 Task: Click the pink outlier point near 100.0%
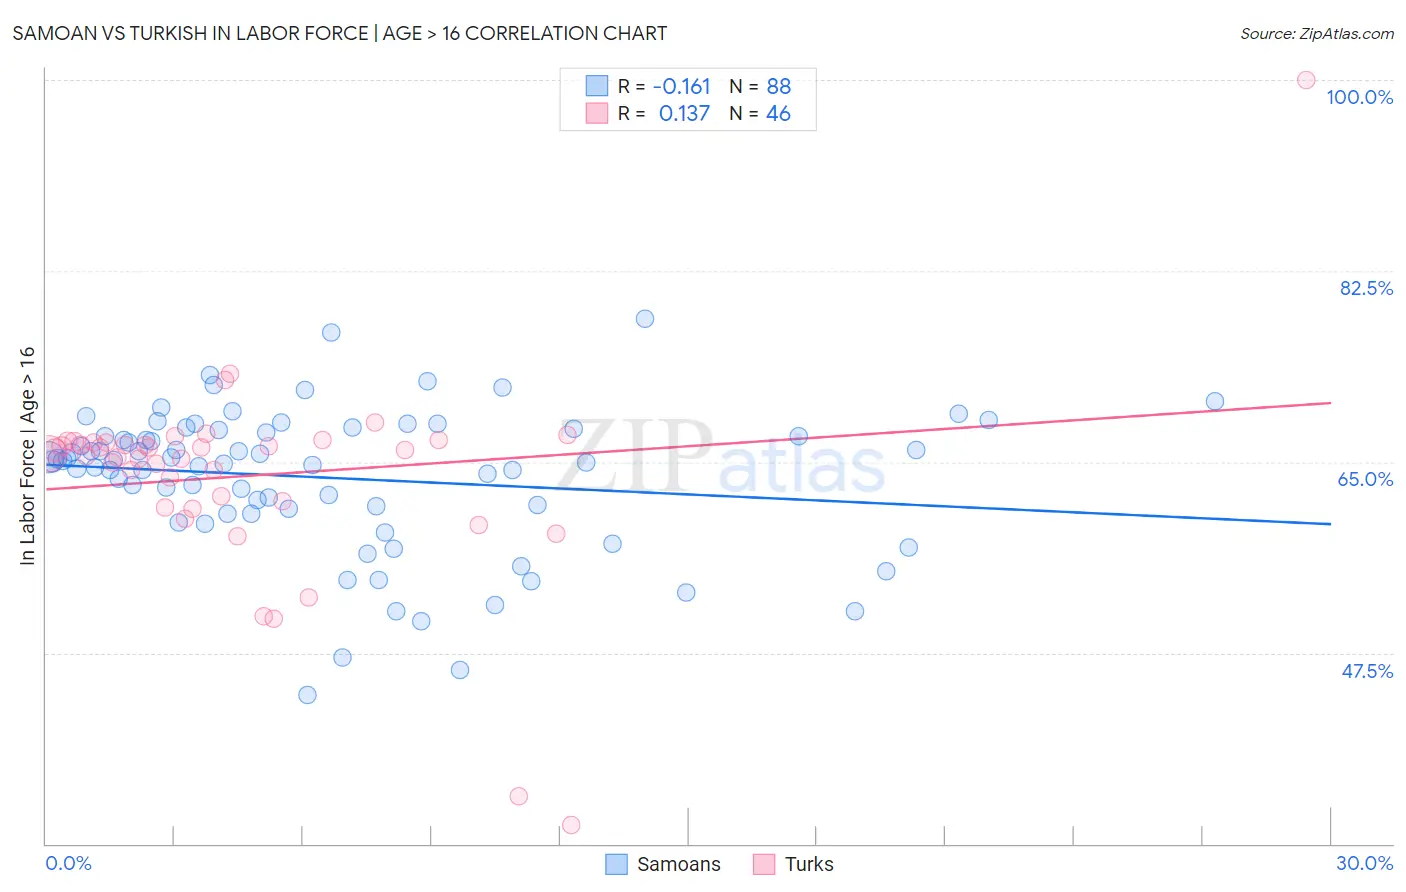(1306, 80)
